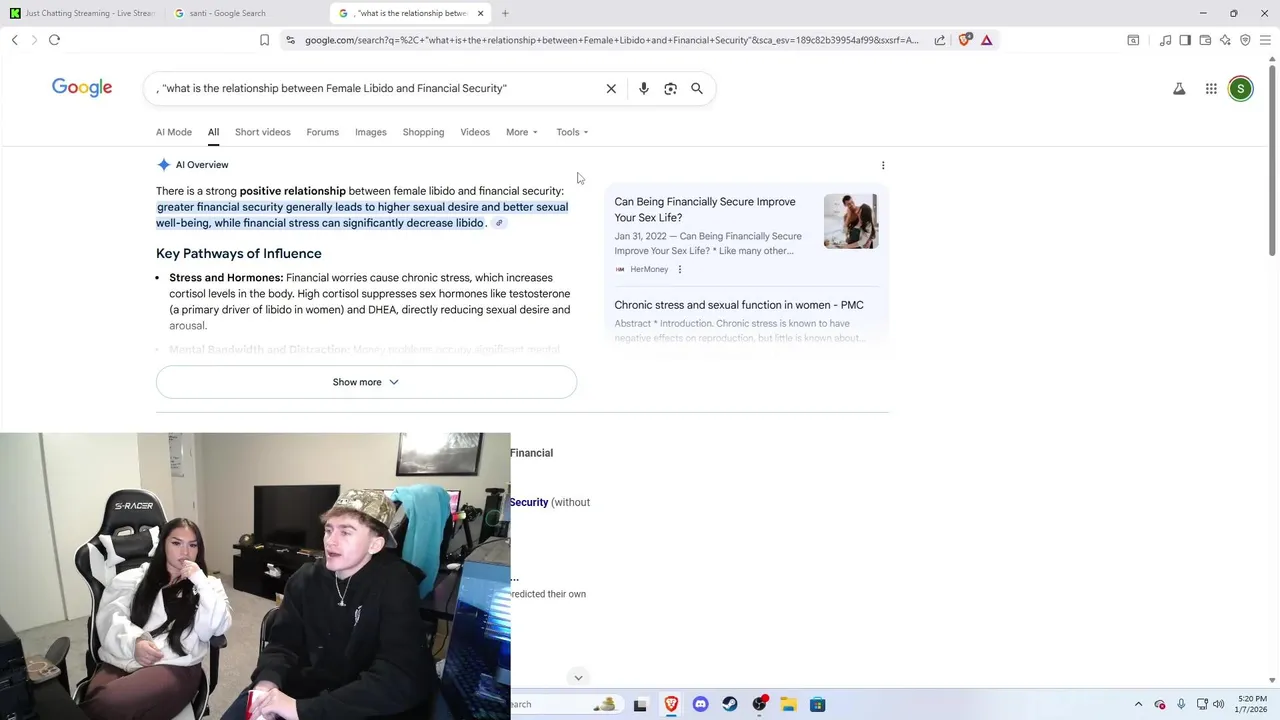Share this page with the share icon
Image resolution: width=1280 pixels, height=720 pixels.
pos(940,40)
